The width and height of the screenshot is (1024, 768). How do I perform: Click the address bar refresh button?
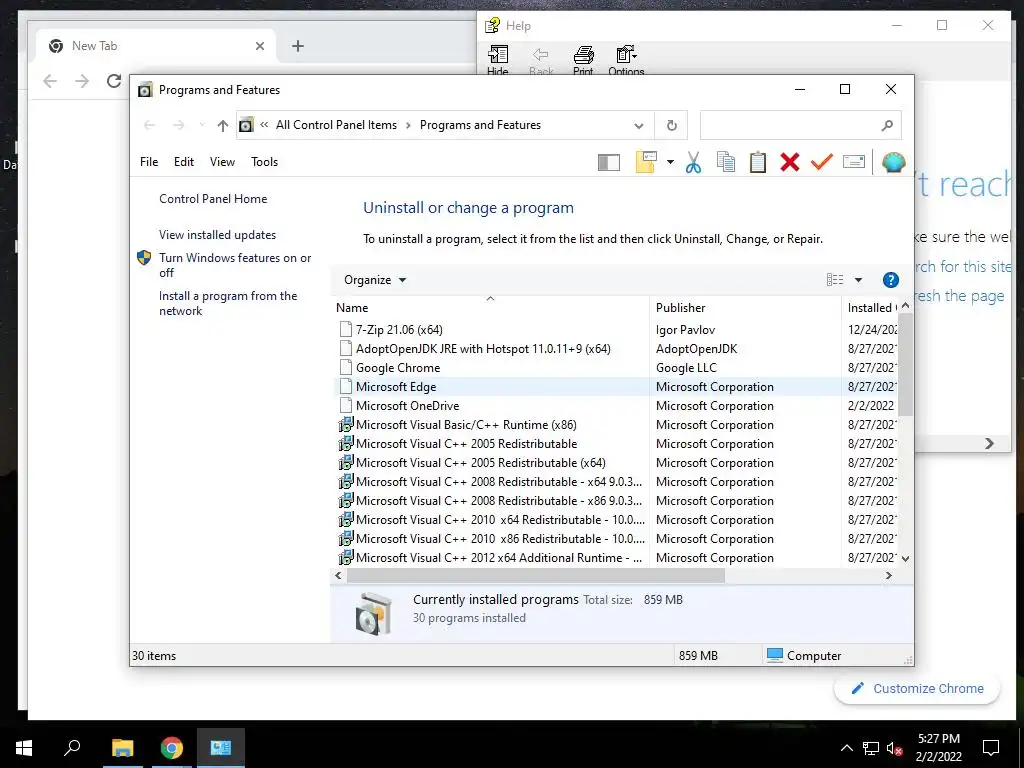coord(671,125)
